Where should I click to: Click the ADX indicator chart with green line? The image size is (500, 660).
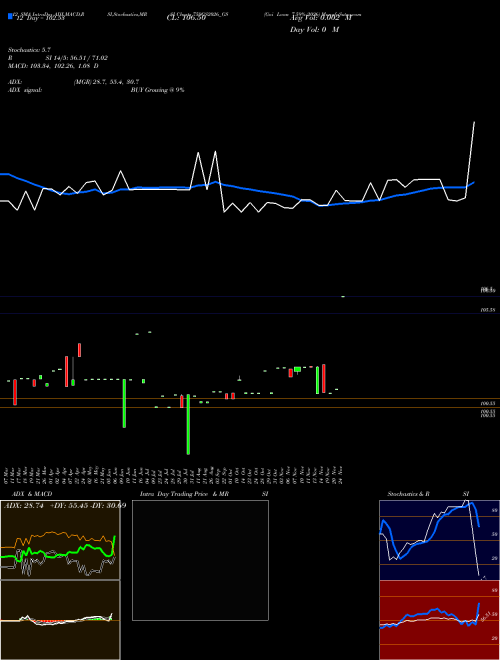pos(60,540)
